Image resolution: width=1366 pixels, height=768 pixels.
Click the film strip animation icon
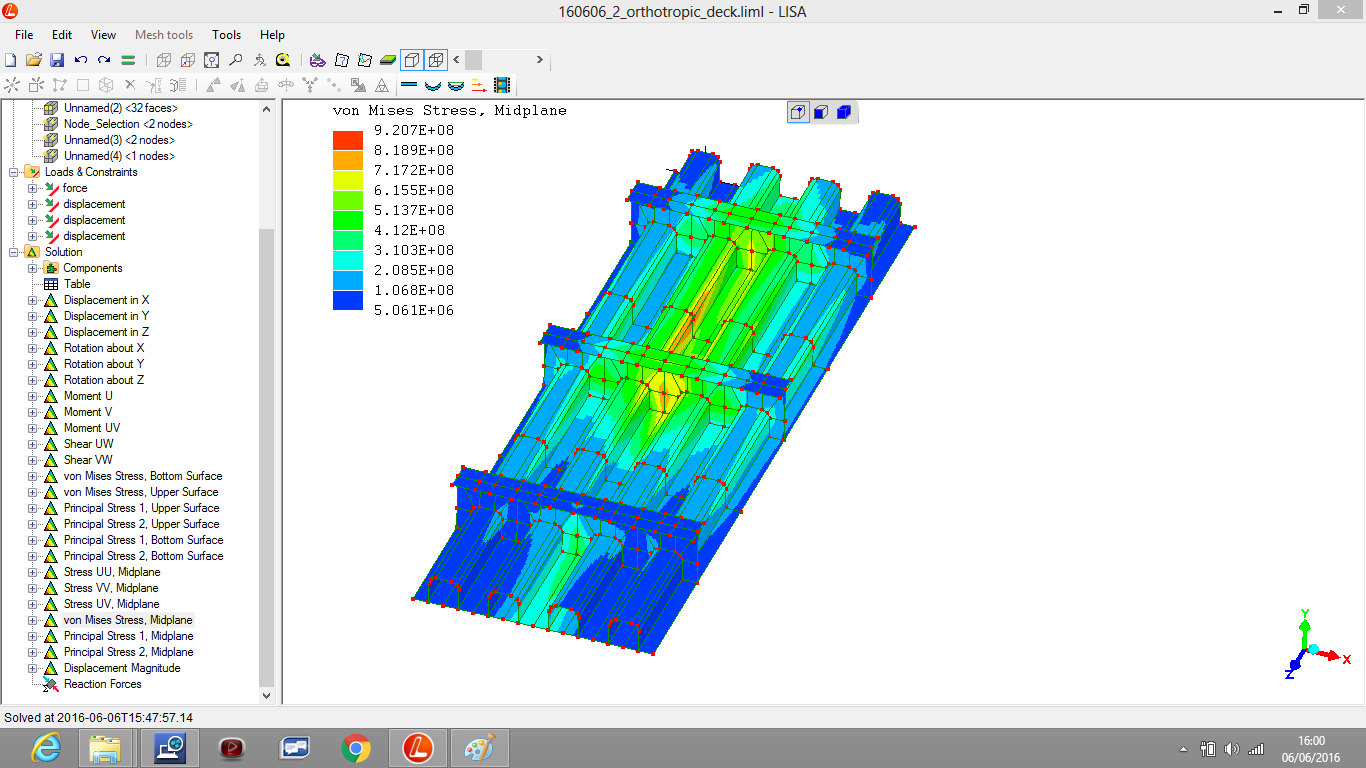502,85
